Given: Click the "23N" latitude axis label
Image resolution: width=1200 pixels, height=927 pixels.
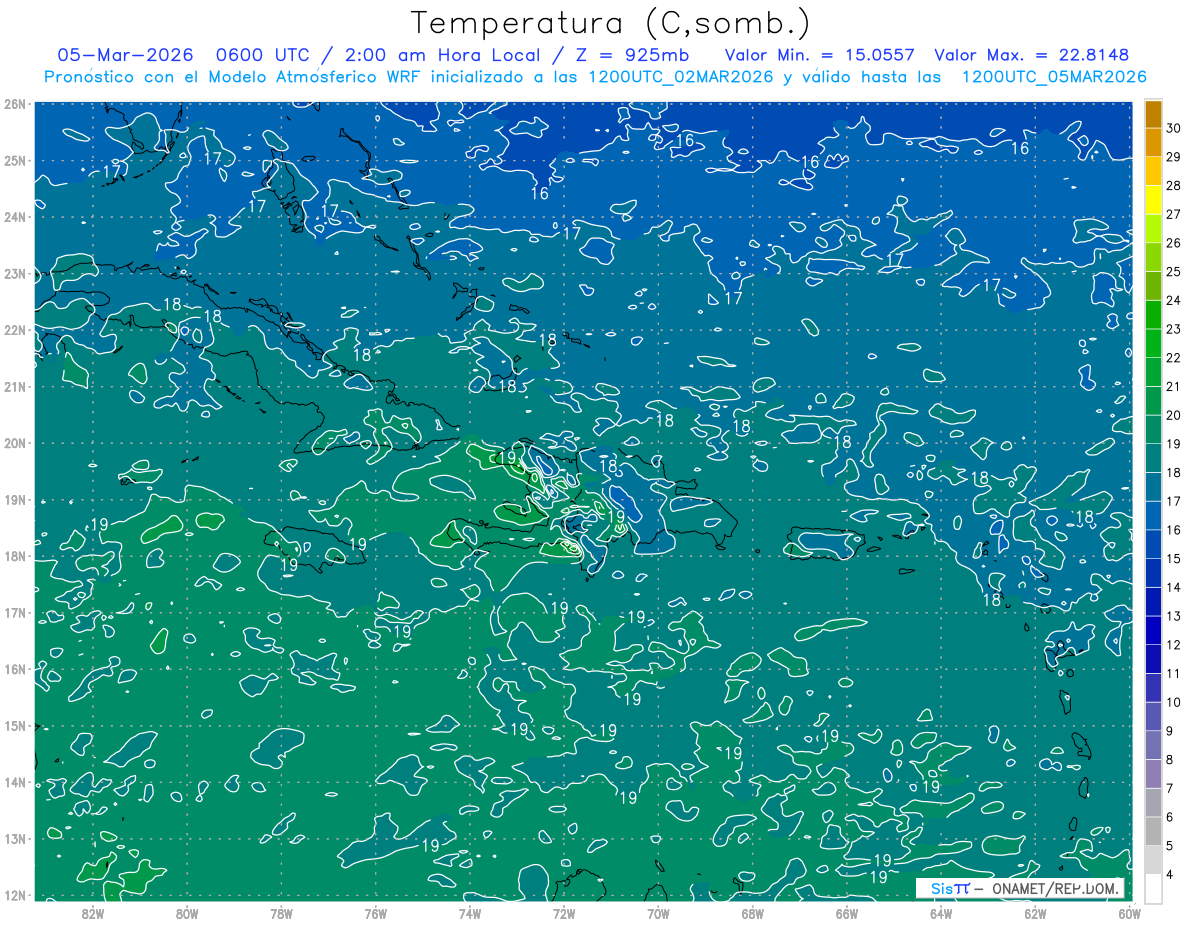Looking at the screenshot, I should pyautogui.click(x=15, y=273).
